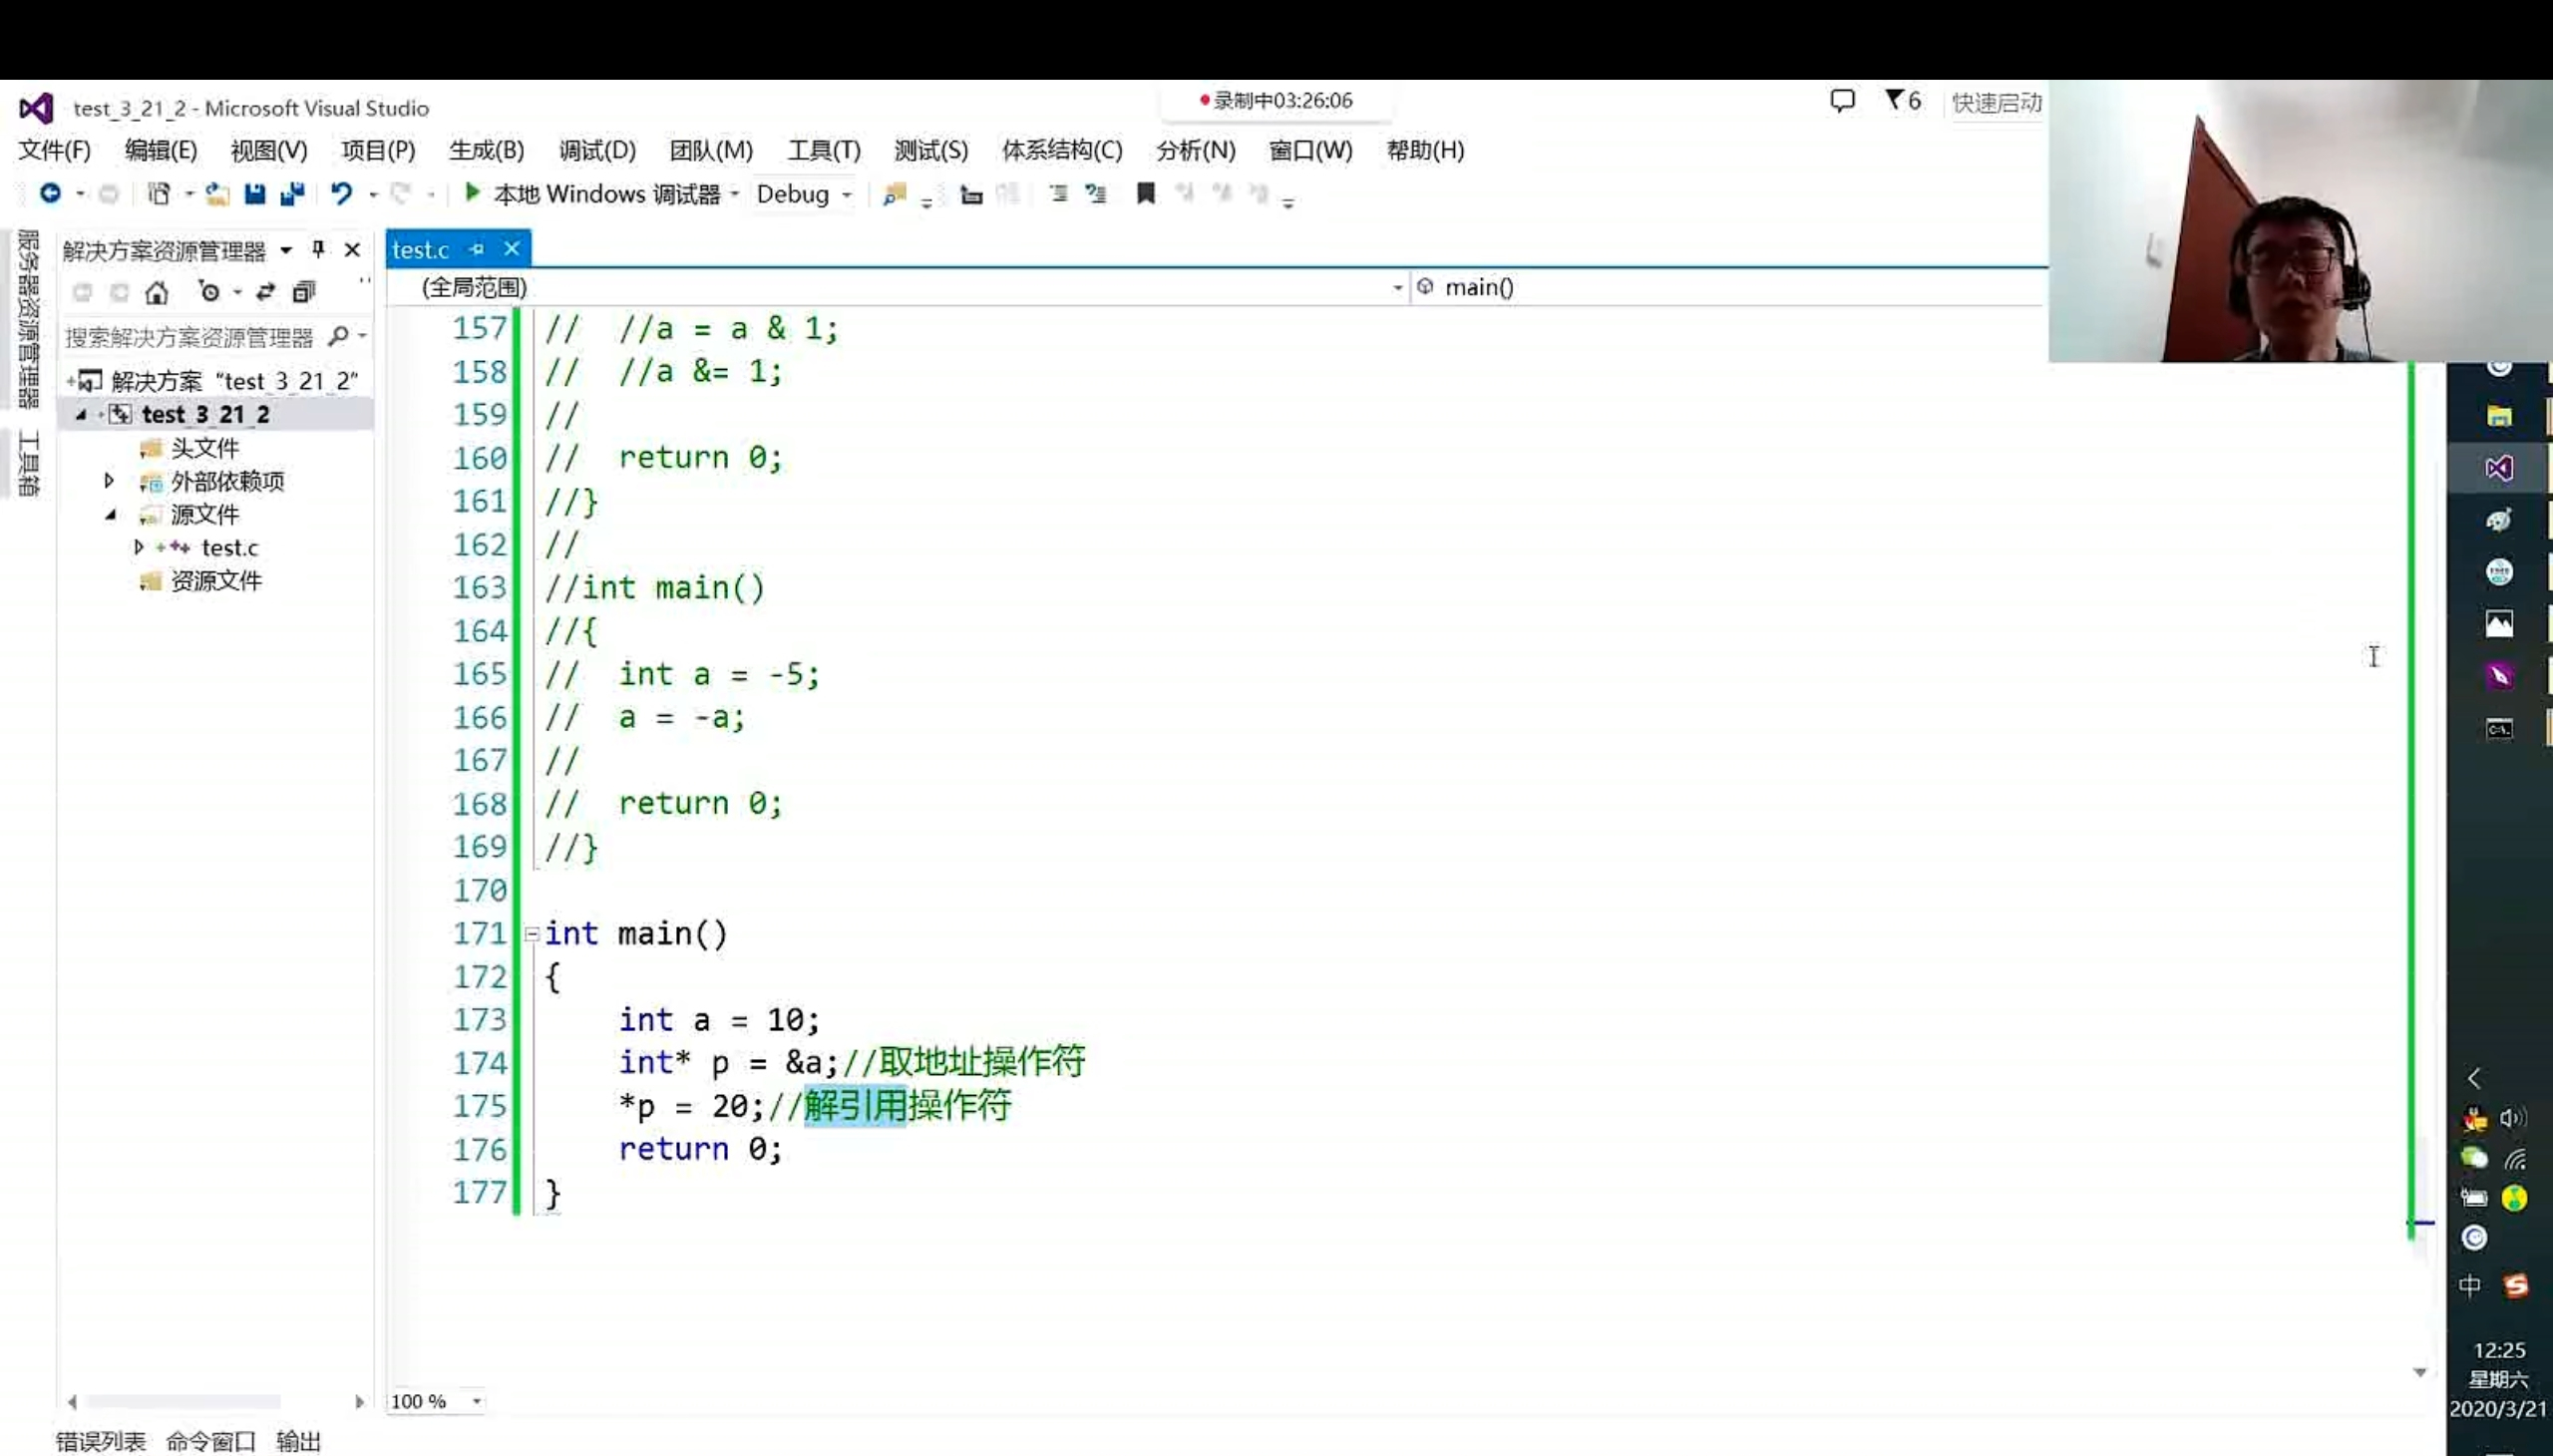This screenshot has height=1456, width=2553.
Task: Select the 解决方案 "test_3_21_2" root node
Action: pos(234,381)
